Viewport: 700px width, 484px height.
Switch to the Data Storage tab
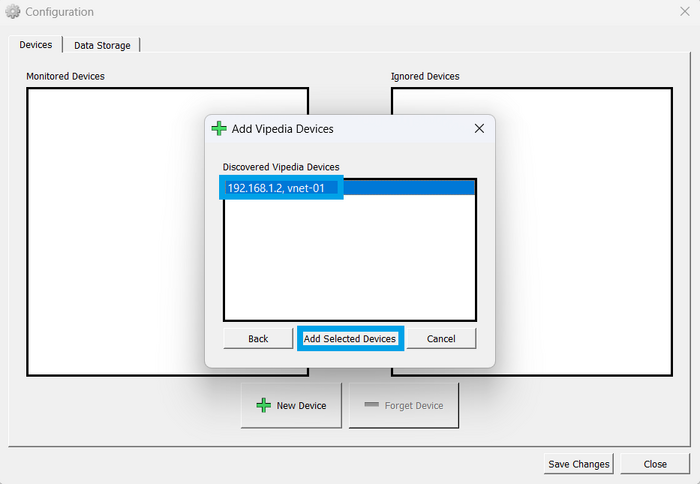tap(102, 45)
